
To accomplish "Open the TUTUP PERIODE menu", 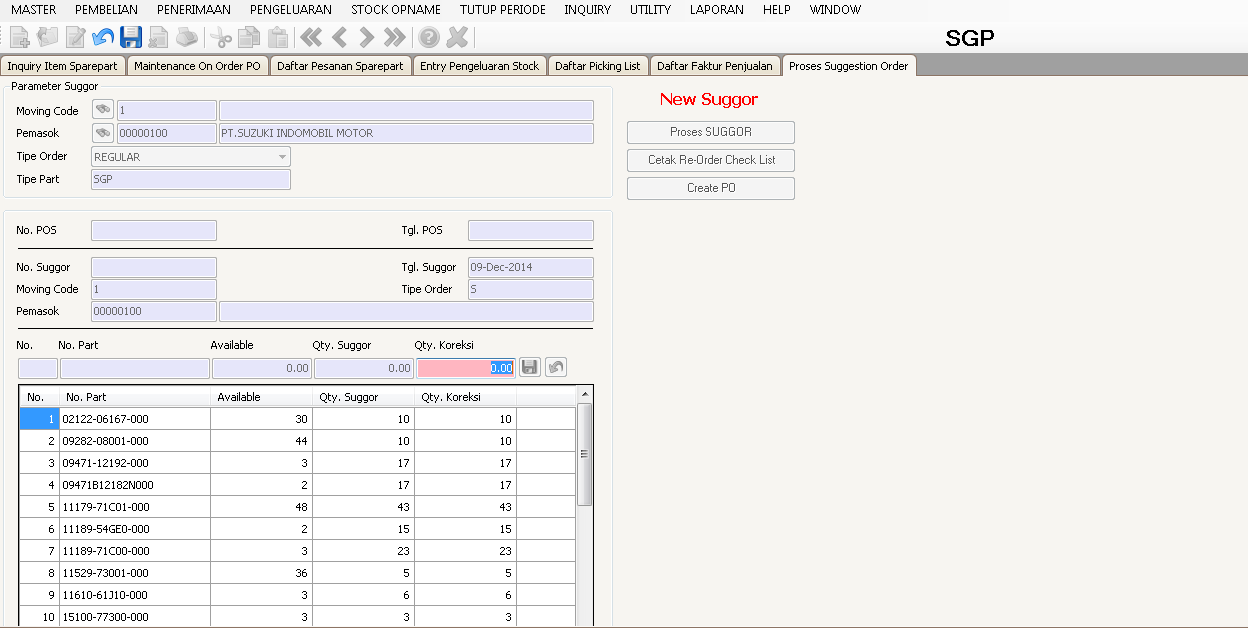I will pyautogui.click(x=503, y=10).
